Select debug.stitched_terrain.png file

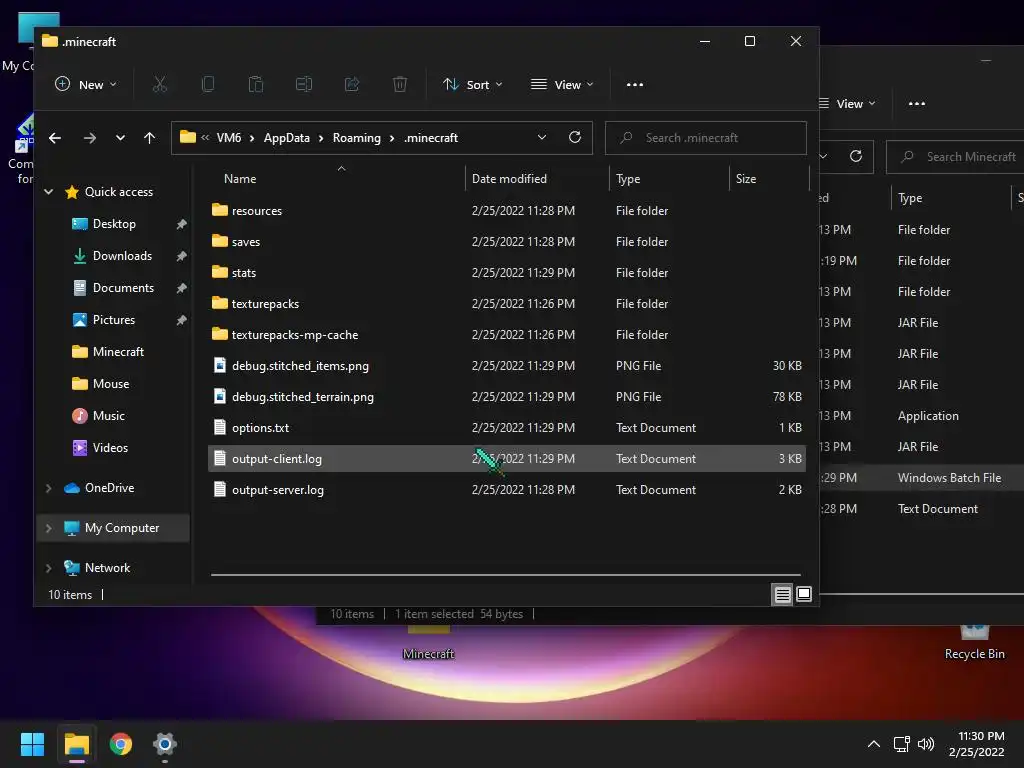click(507, 397)
